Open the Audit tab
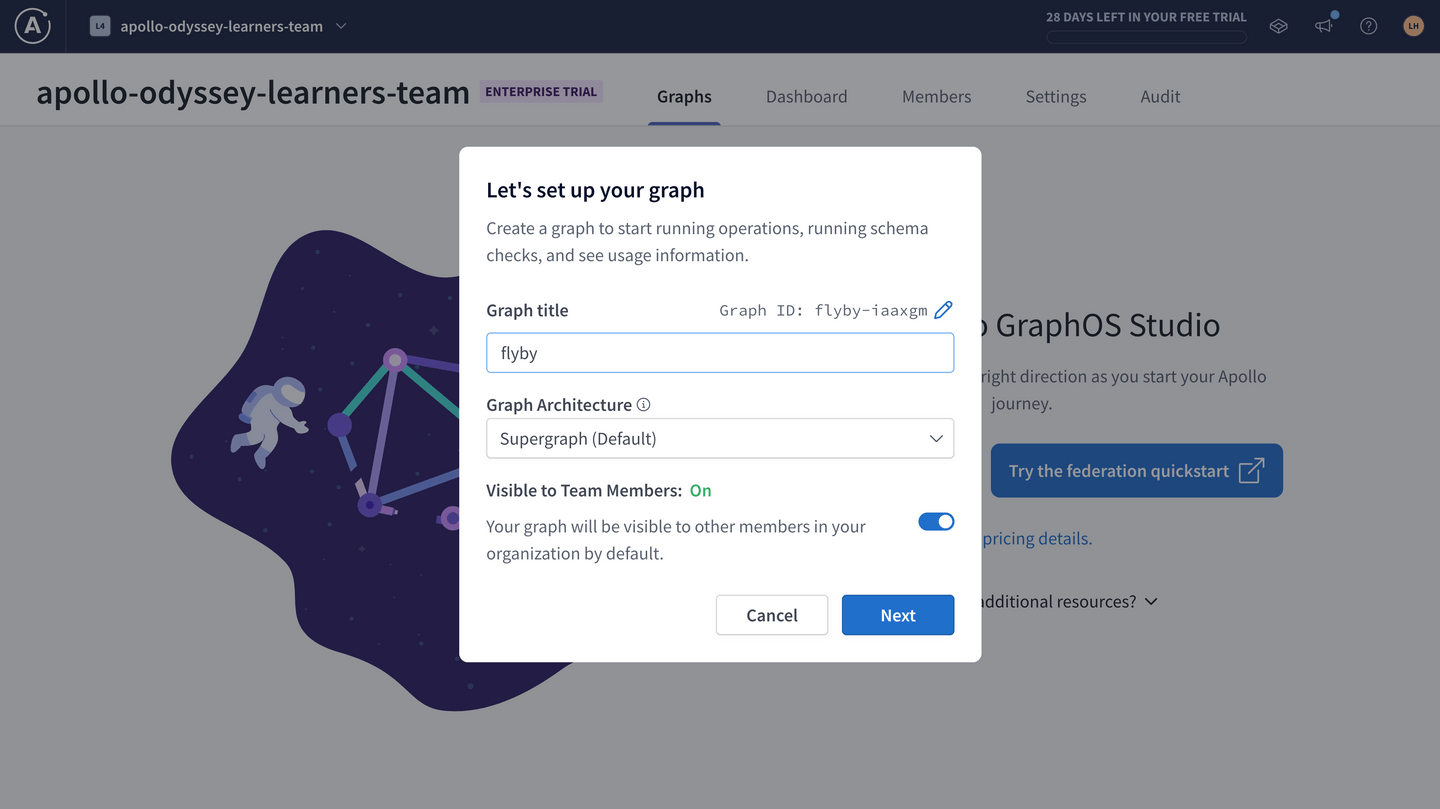Viewport: 1440px width, 809px height. [1160, 96]
